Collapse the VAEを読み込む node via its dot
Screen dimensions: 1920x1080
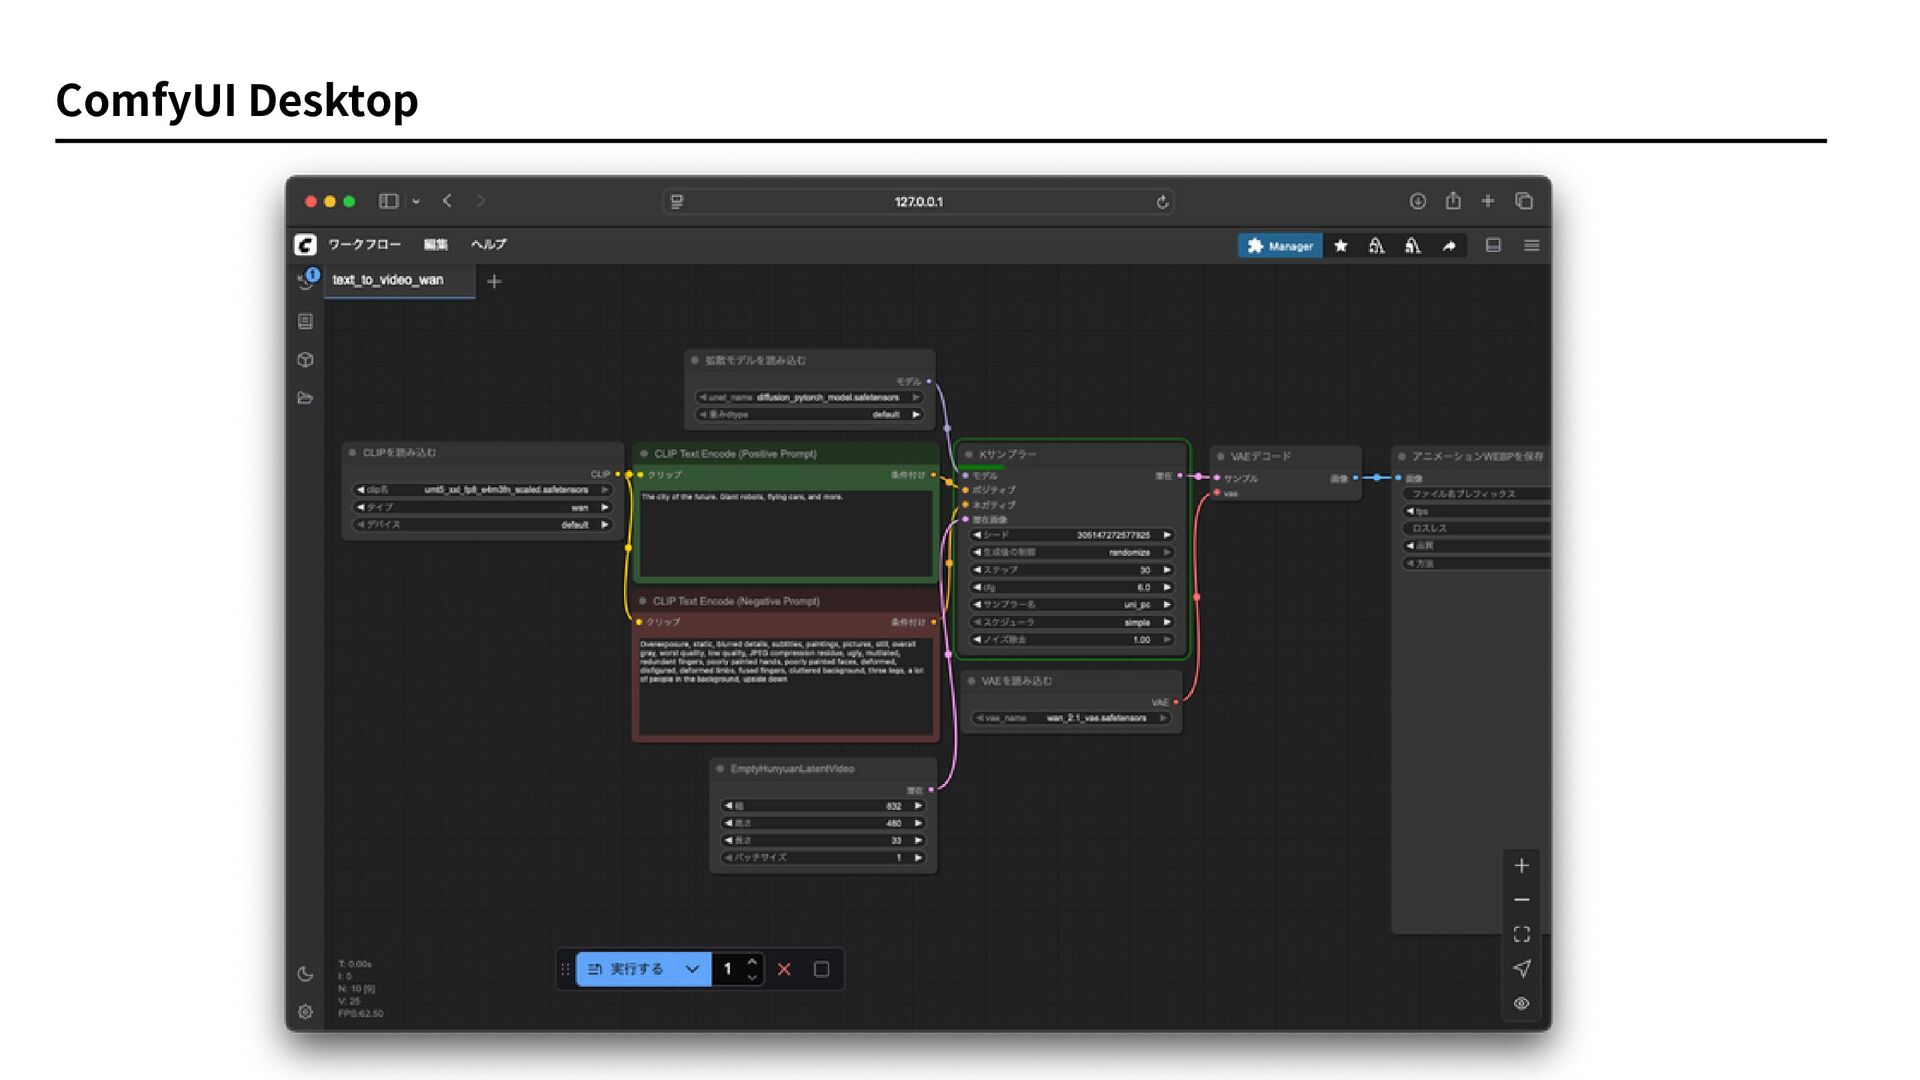click(x=971, y=681)
